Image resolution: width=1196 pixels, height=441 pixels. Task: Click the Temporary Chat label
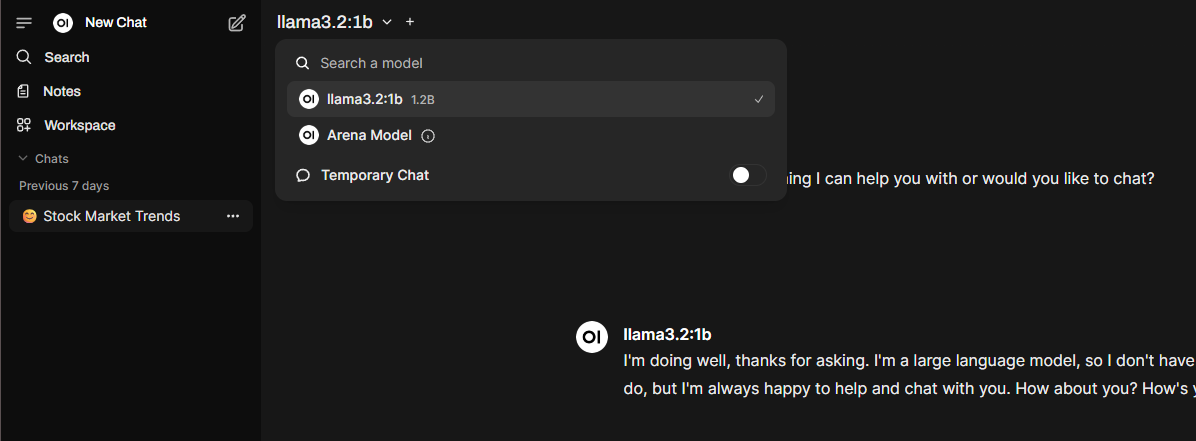(x=375, y=175)
